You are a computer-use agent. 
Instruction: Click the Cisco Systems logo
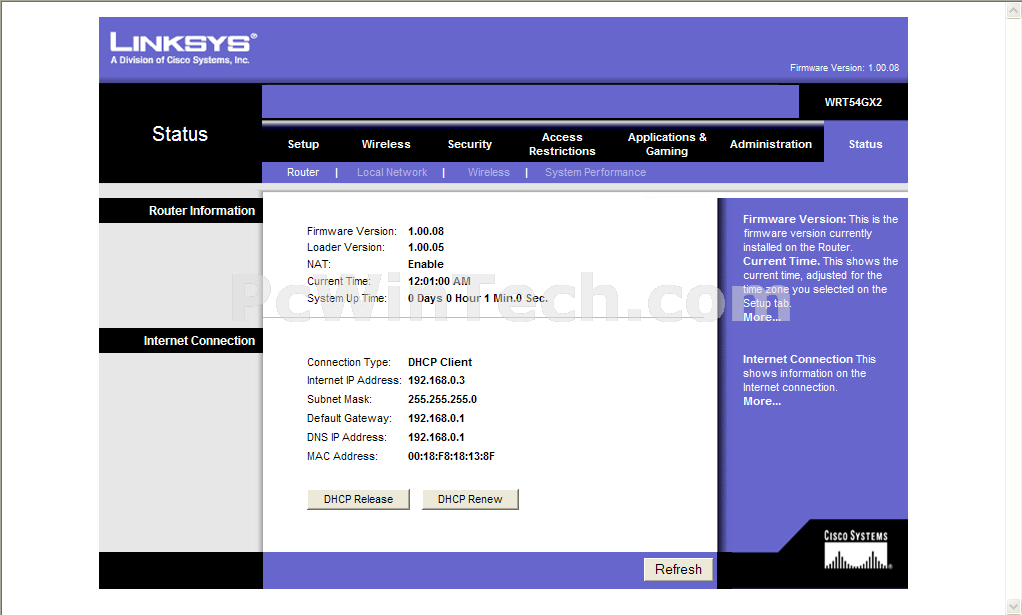pyautogui.click(x=855, y=548)
